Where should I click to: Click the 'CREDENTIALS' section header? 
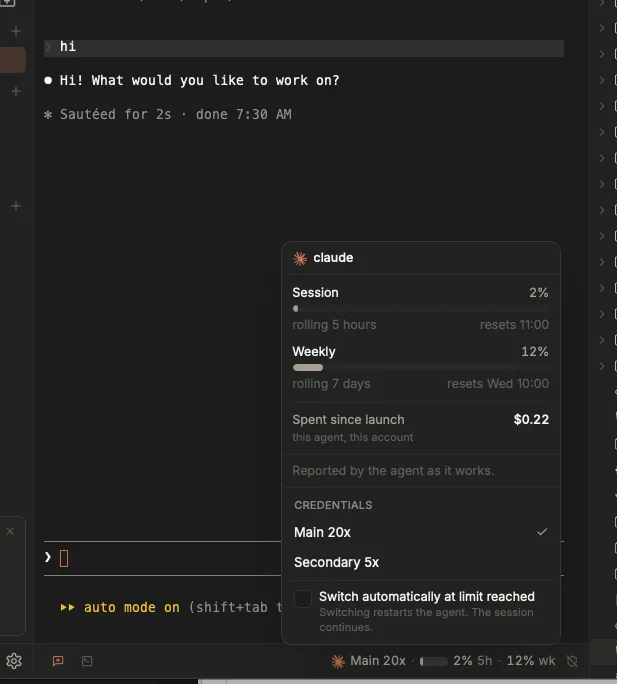coord(333,505)
